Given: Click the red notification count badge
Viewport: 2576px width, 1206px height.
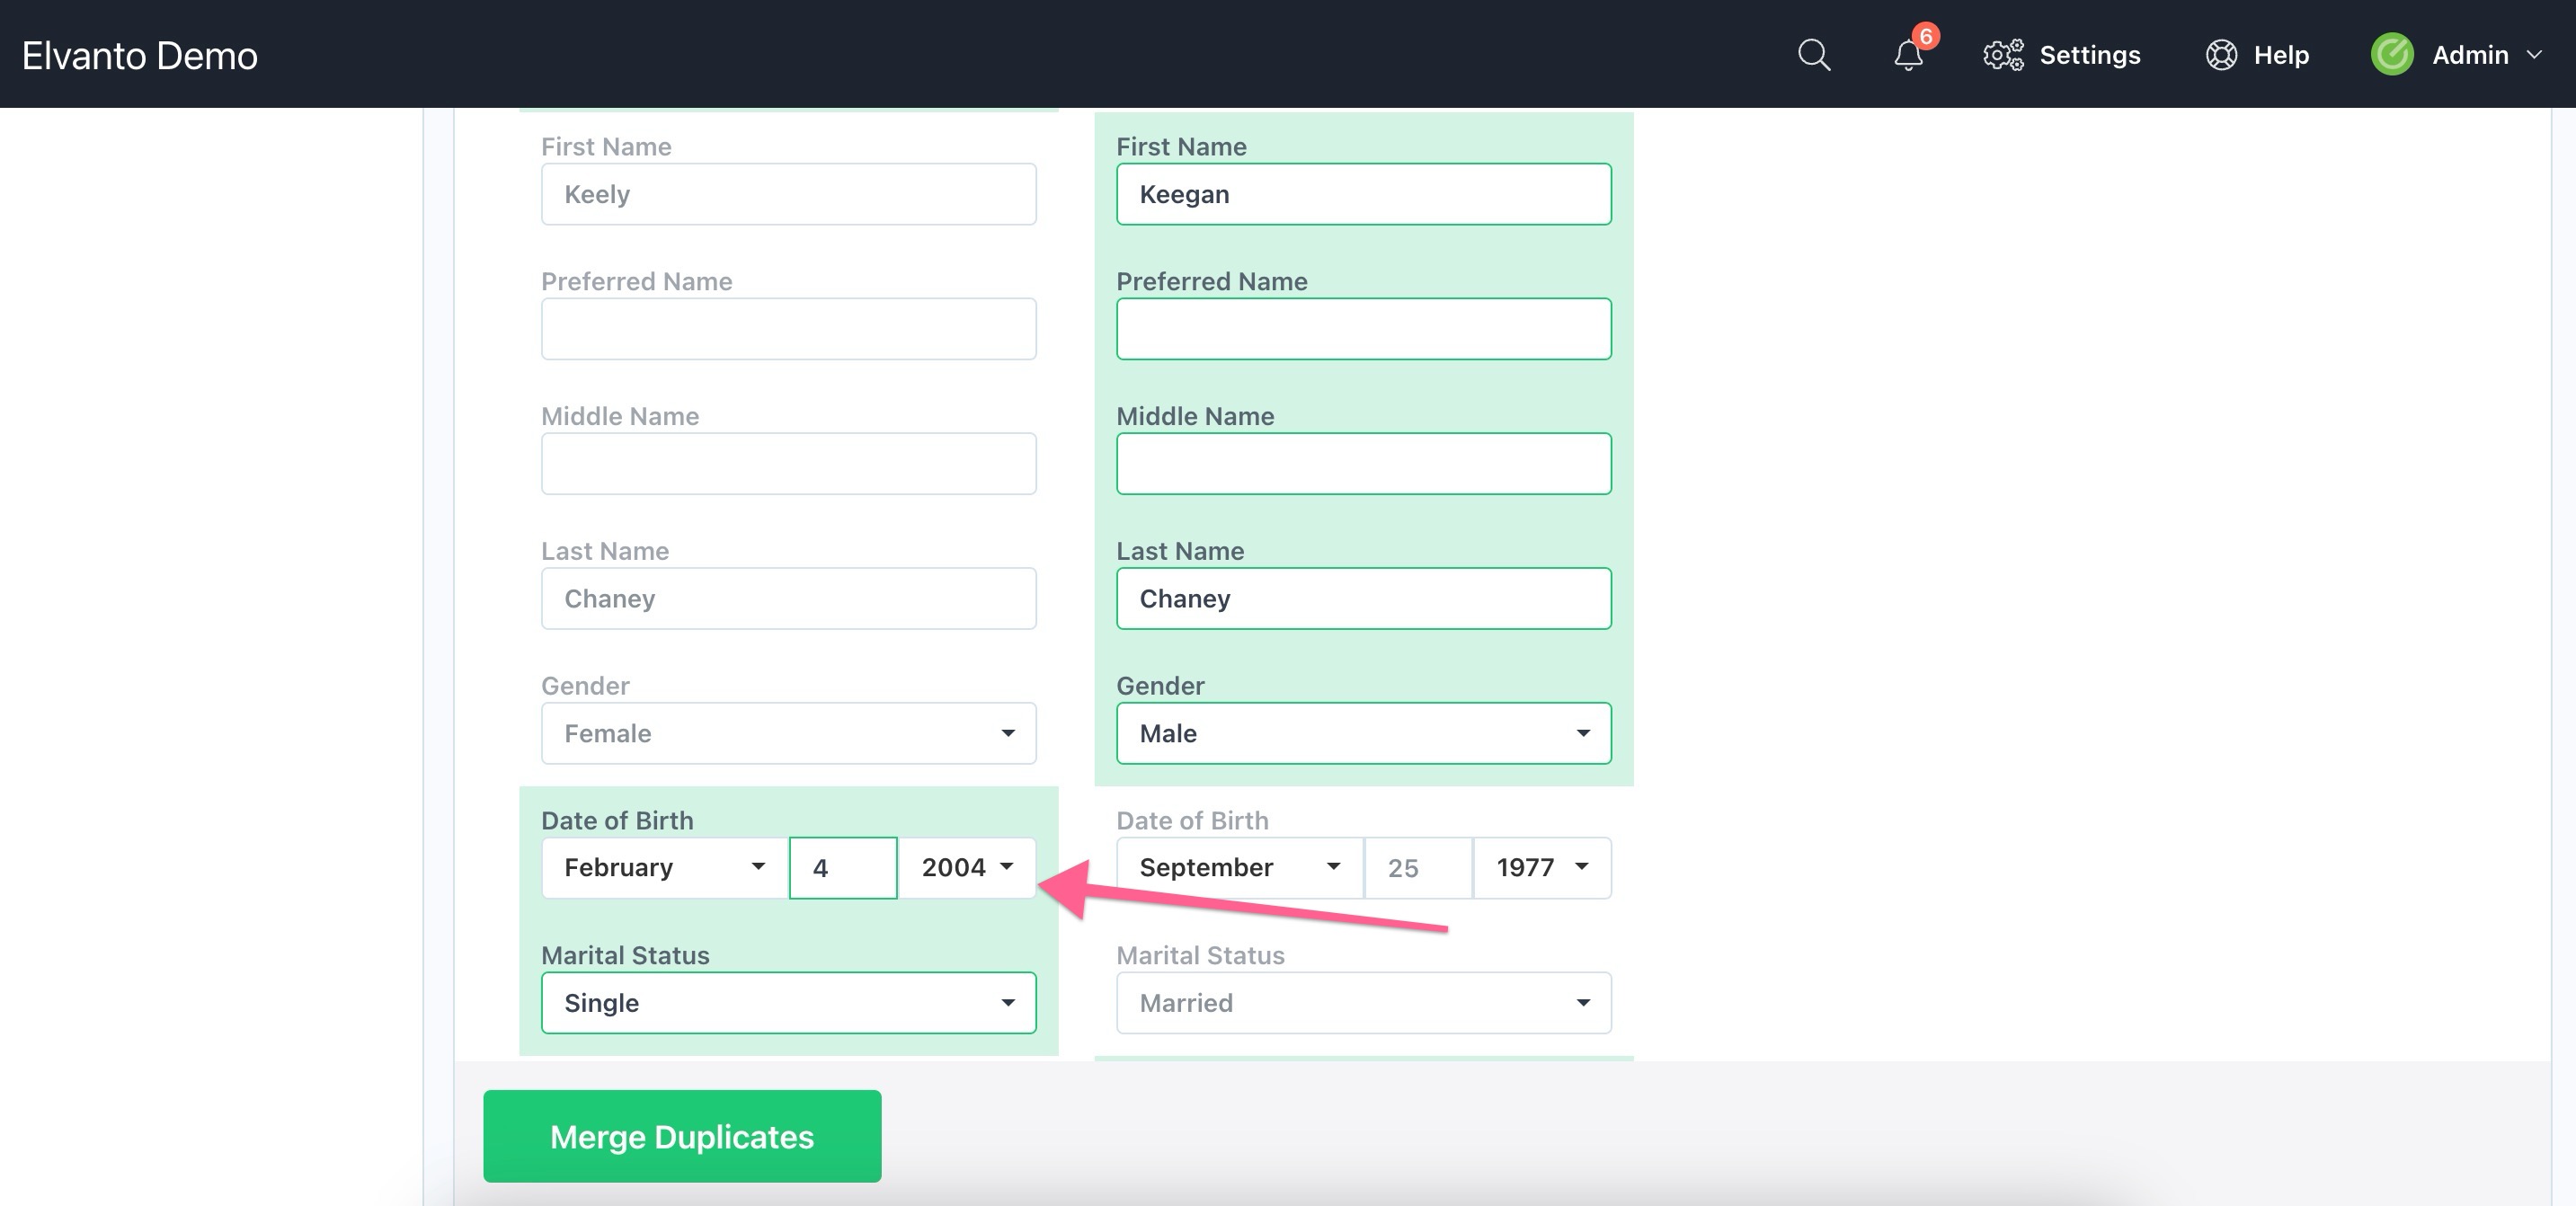Looking at the screenshot, I should point(1926,36).
